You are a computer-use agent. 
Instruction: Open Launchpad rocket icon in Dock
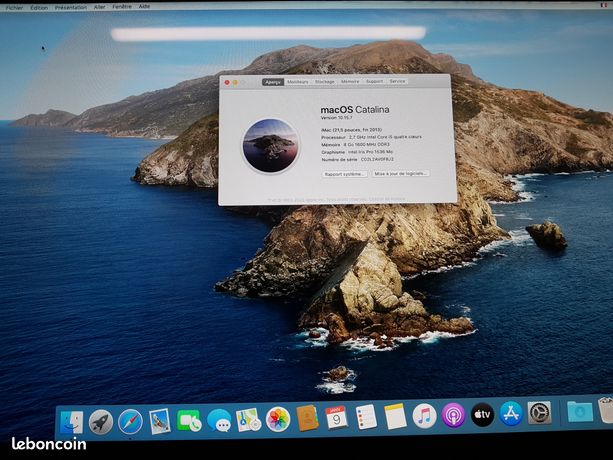pyautogui.click(x=101, y=422)
